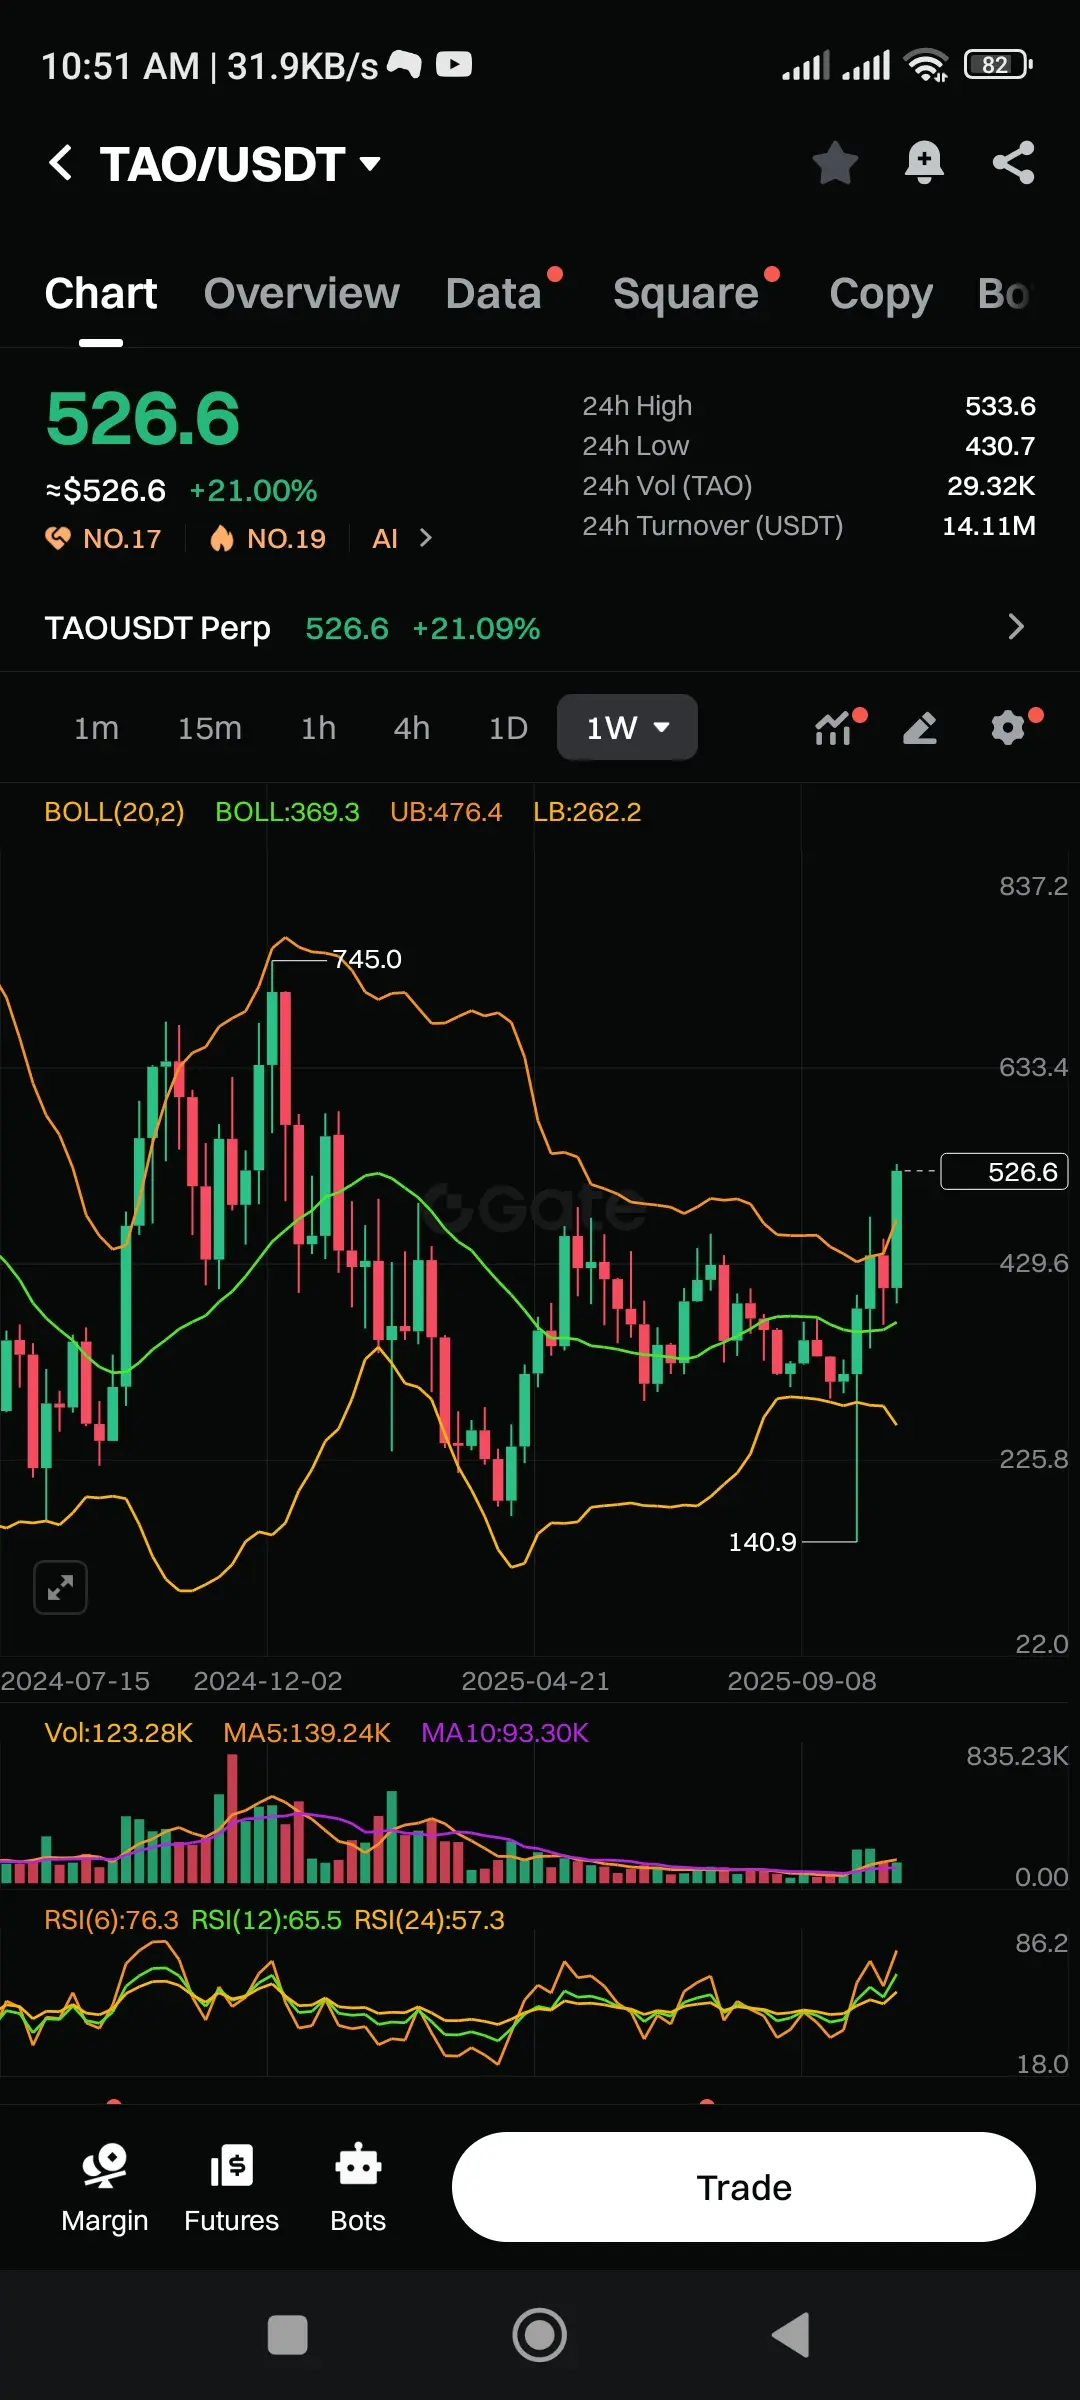Tap the back arrow beside TAO/USDT
This screenshot has height=2400, width=1080.
61,163
